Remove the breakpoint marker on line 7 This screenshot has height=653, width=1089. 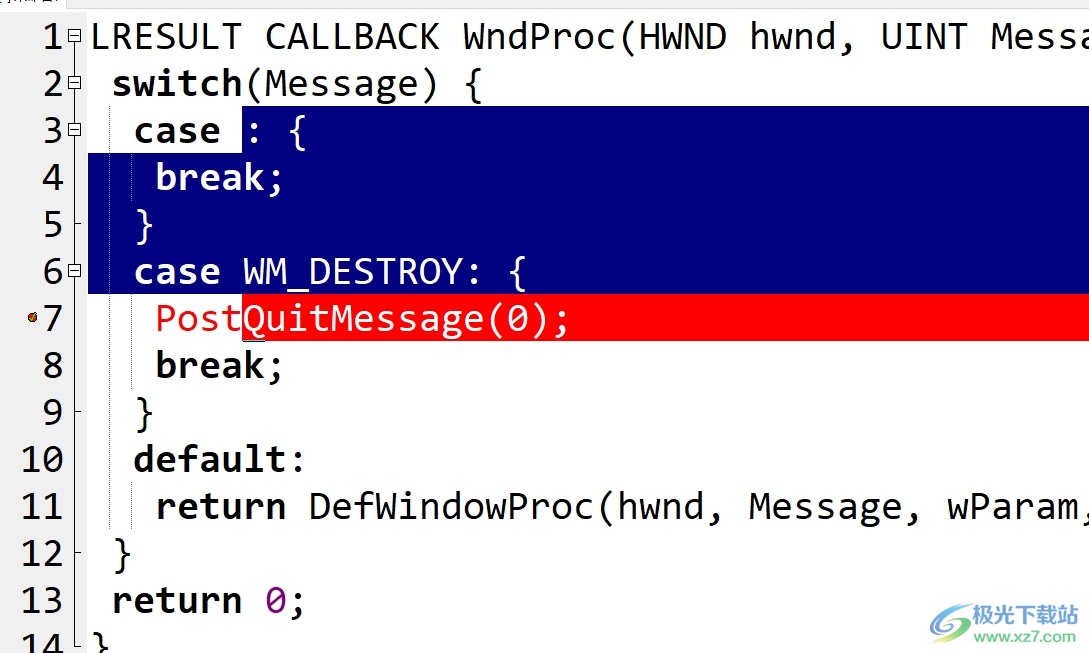tap(32, 317)
